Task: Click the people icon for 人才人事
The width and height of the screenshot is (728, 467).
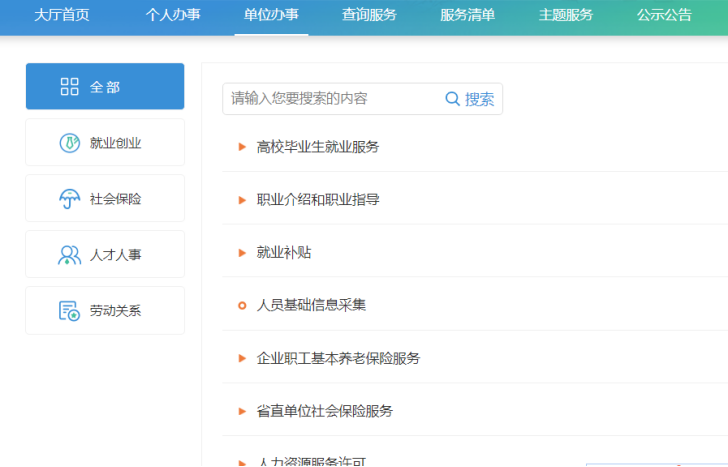Action: click(69, 255)
